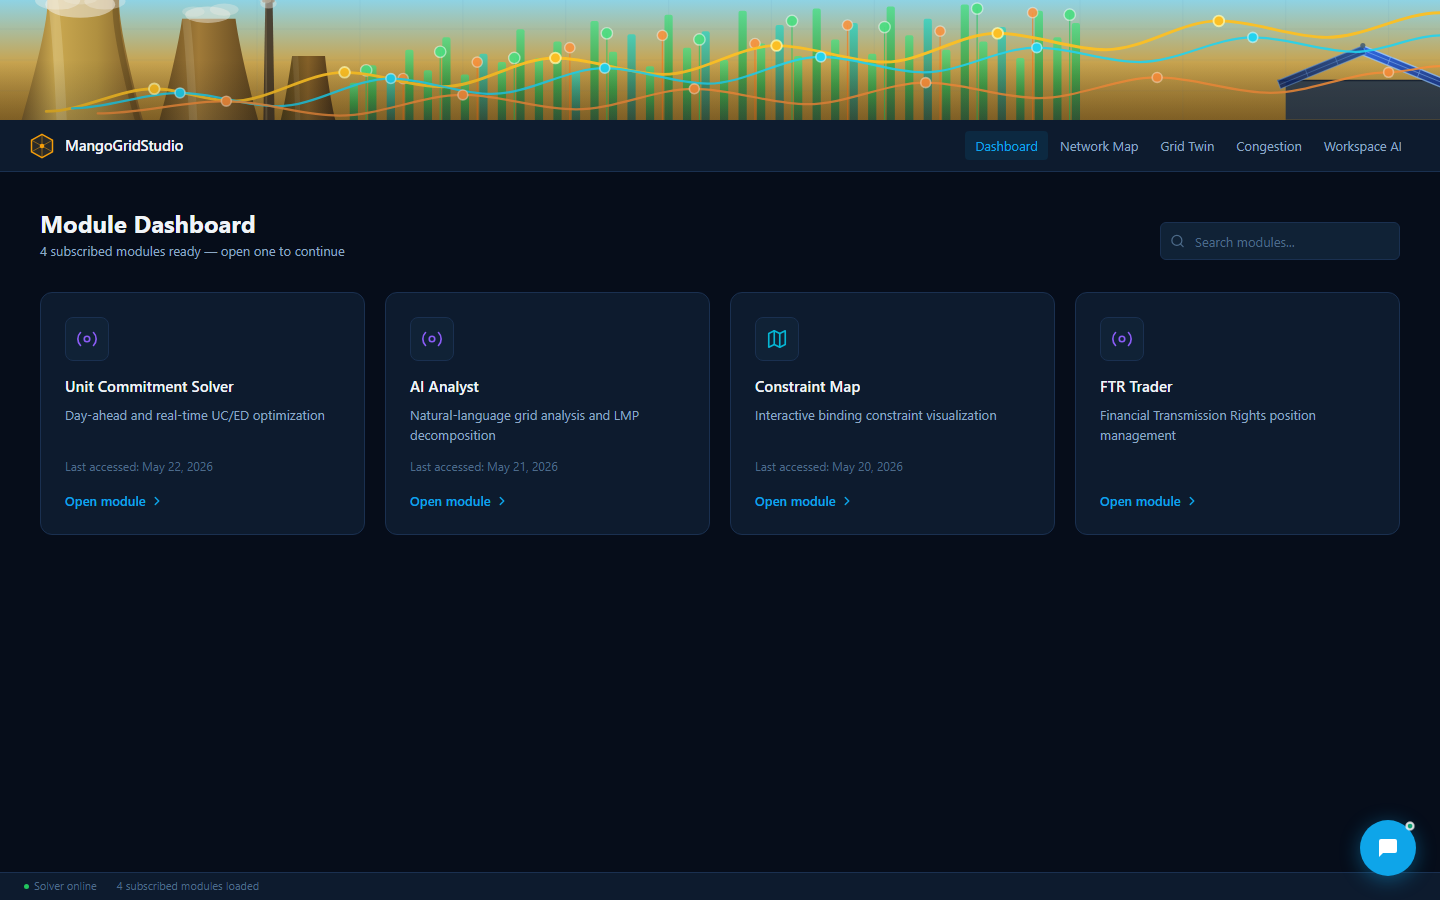The height and width of the screenshot is (900, 1440).
Task: Click chevron next to FTR Trader Open module
Action: [x=1192, y=501]
